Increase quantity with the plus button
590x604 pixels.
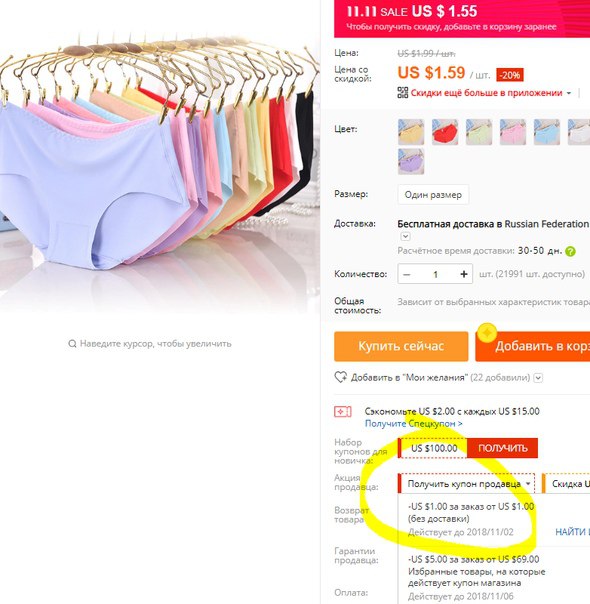click(464, 274)
